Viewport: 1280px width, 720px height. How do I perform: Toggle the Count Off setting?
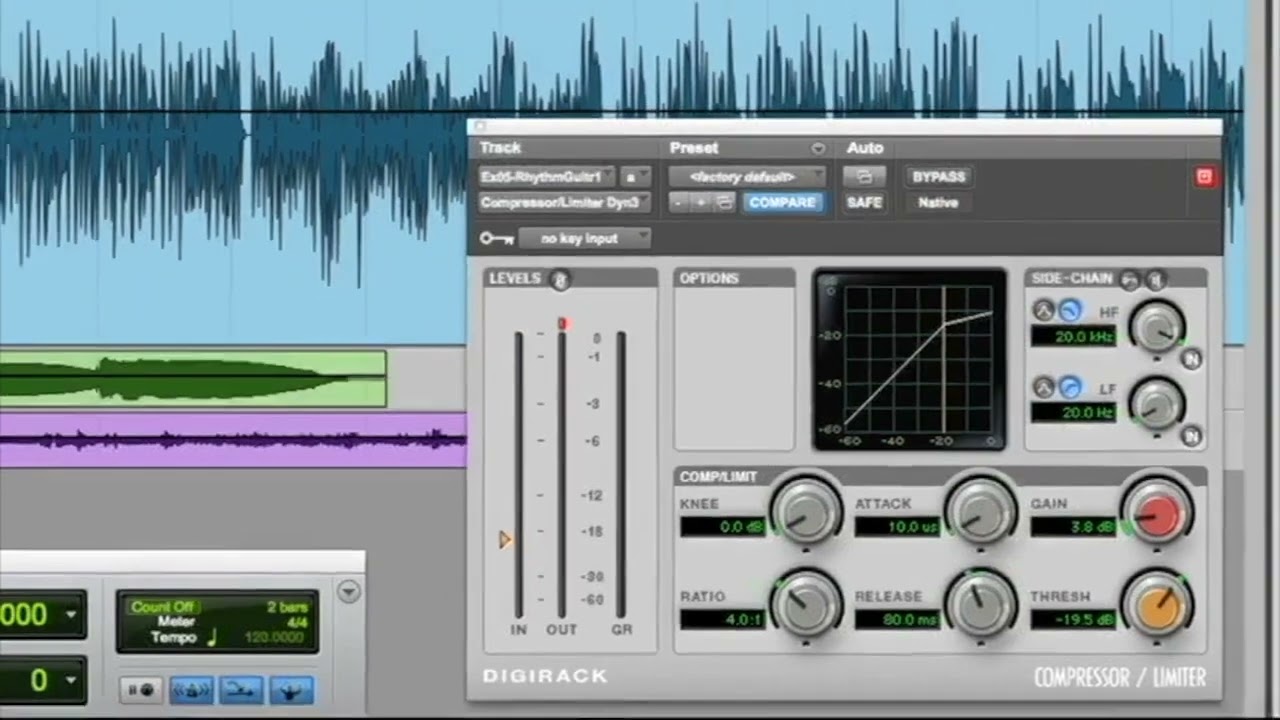tap(162, 607)
